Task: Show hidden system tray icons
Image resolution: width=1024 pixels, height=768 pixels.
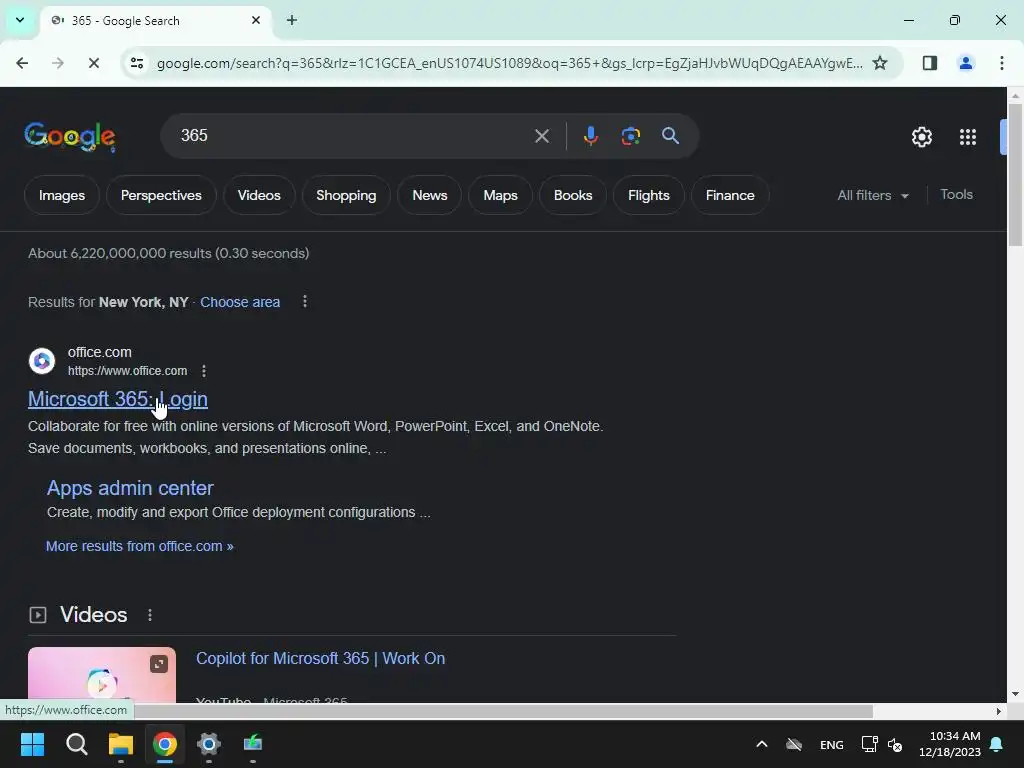Action: [x=761, y=744]
